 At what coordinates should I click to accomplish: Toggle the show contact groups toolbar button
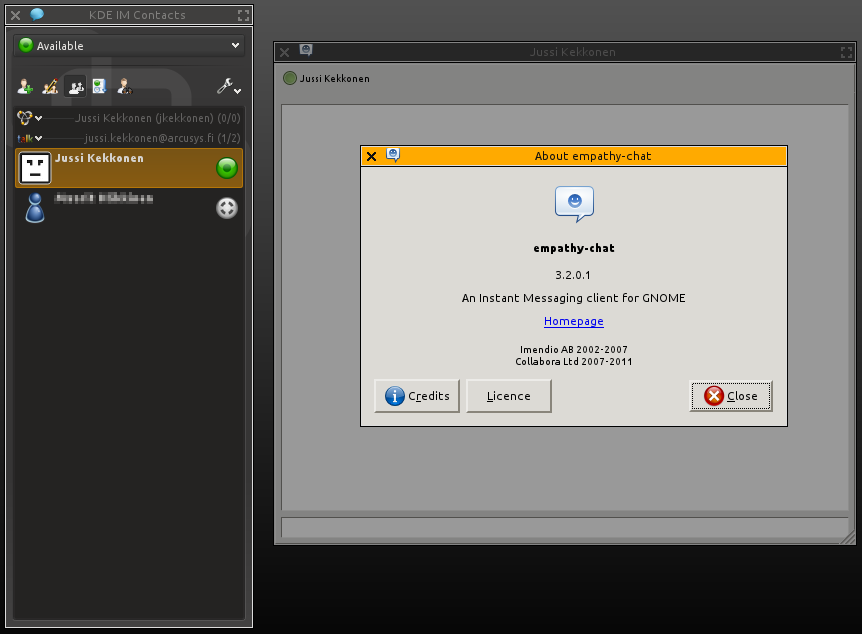[75, 86]
